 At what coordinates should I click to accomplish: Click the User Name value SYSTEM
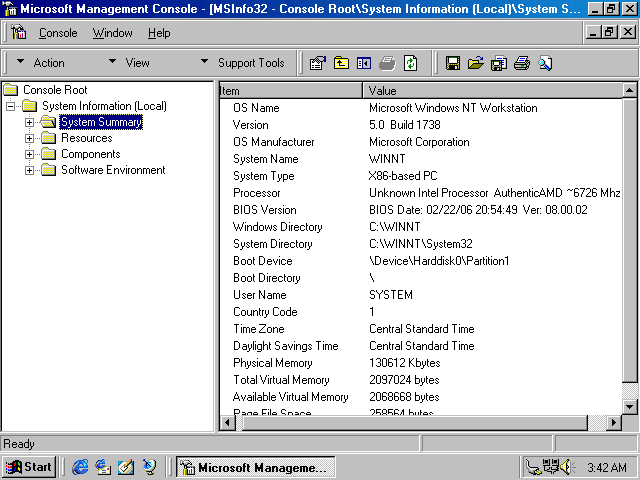(391, 295)
